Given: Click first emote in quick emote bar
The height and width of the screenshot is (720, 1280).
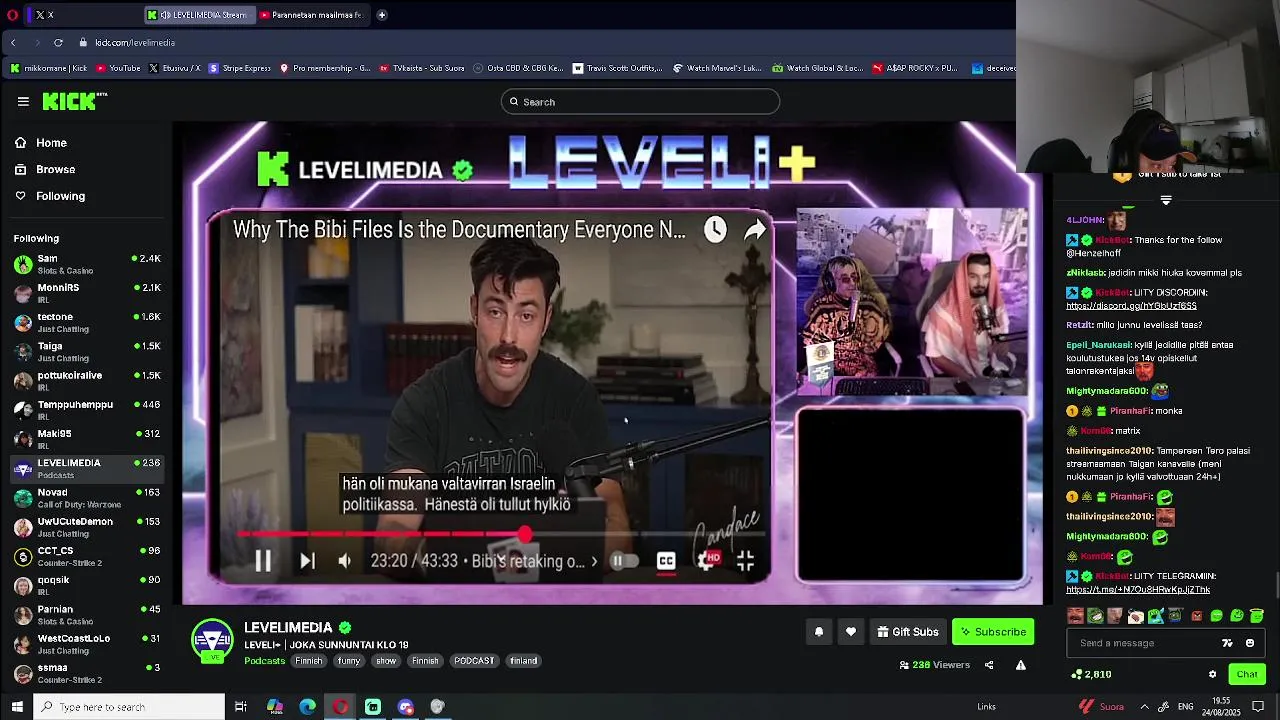Looking at the screenshot, I should [1075, 616].
